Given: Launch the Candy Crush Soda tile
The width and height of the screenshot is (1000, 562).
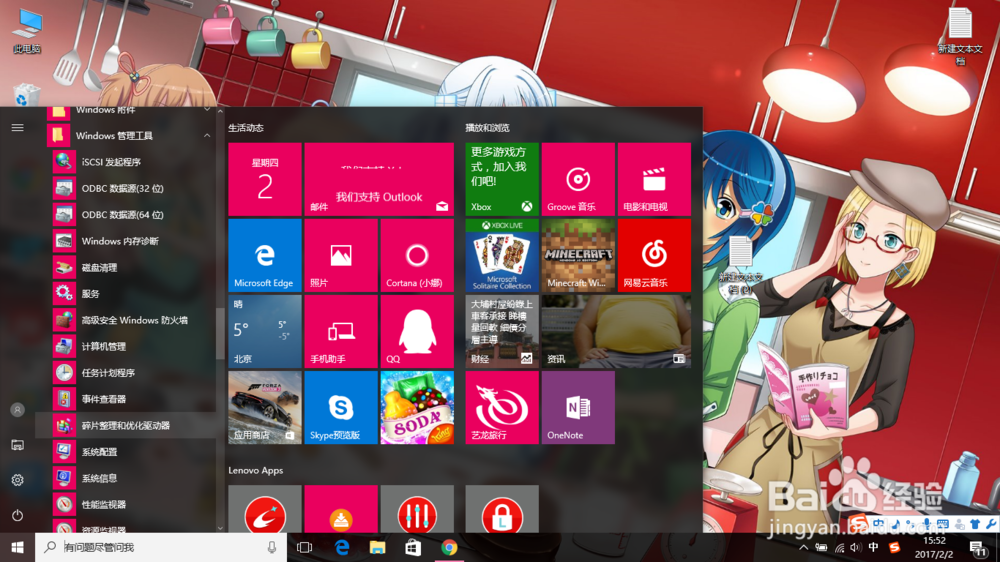Looking at the screenshot, I should 417,408.
